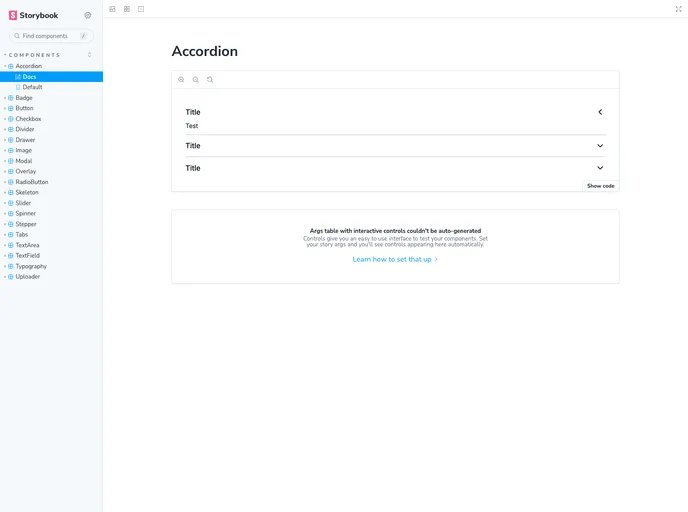688x512 pixels.
Task: Click the zoom out icon in preview toolbar
Action: point(195,80)
